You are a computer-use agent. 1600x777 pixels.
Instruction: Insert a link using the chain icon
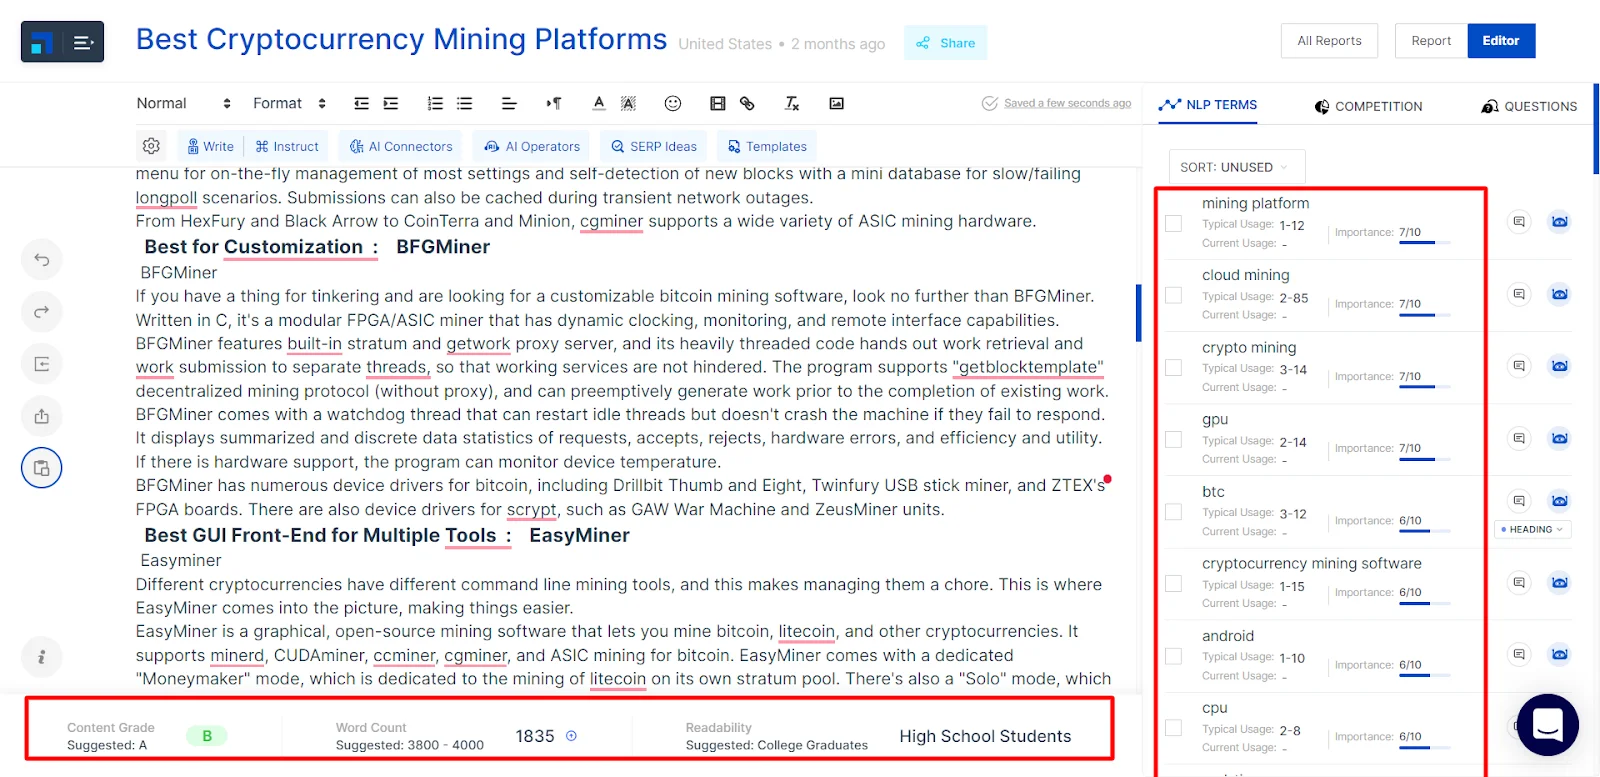pyautogui.click(x=747, y=103)
